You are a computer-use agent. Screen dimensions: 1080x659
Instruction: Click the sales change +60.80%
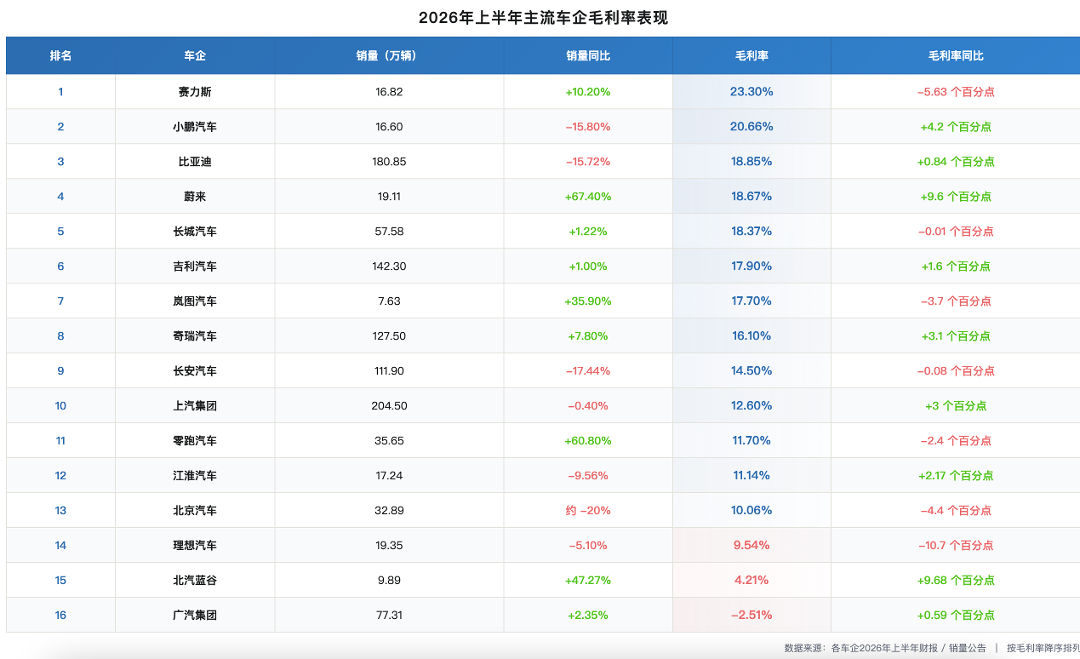pos(588,441)
